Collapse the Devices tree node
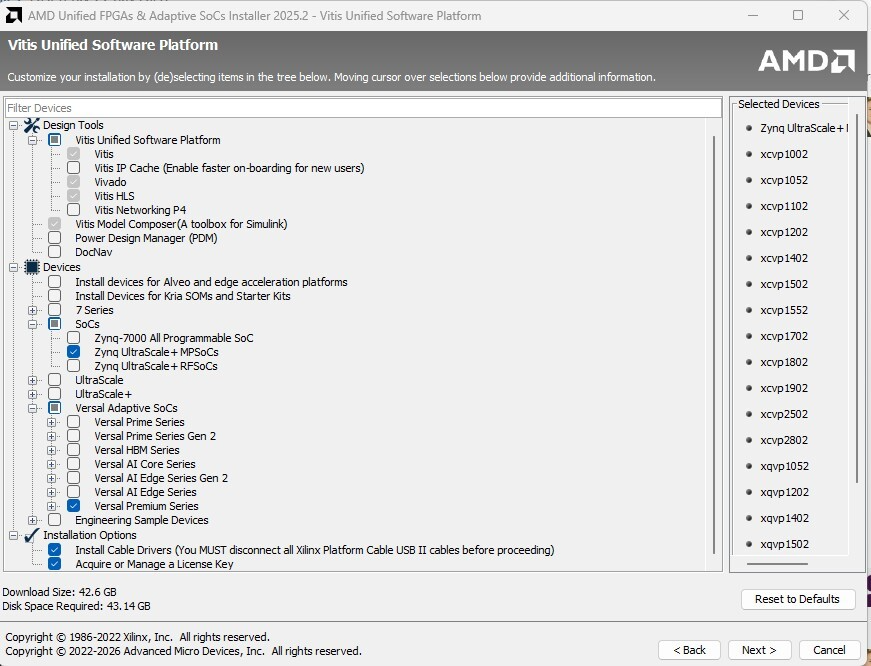This screenshot has height=666, width=871. [x=13, y=267]
